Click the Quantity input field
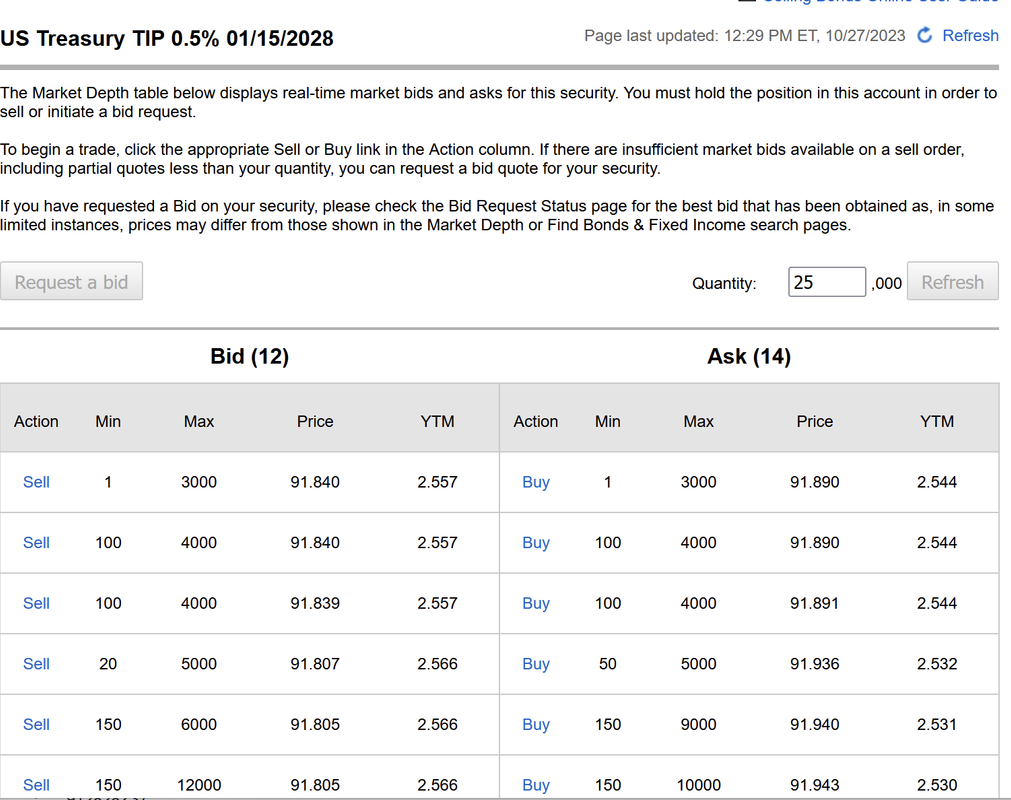1011x800 pixels. (x=827, y=282)
